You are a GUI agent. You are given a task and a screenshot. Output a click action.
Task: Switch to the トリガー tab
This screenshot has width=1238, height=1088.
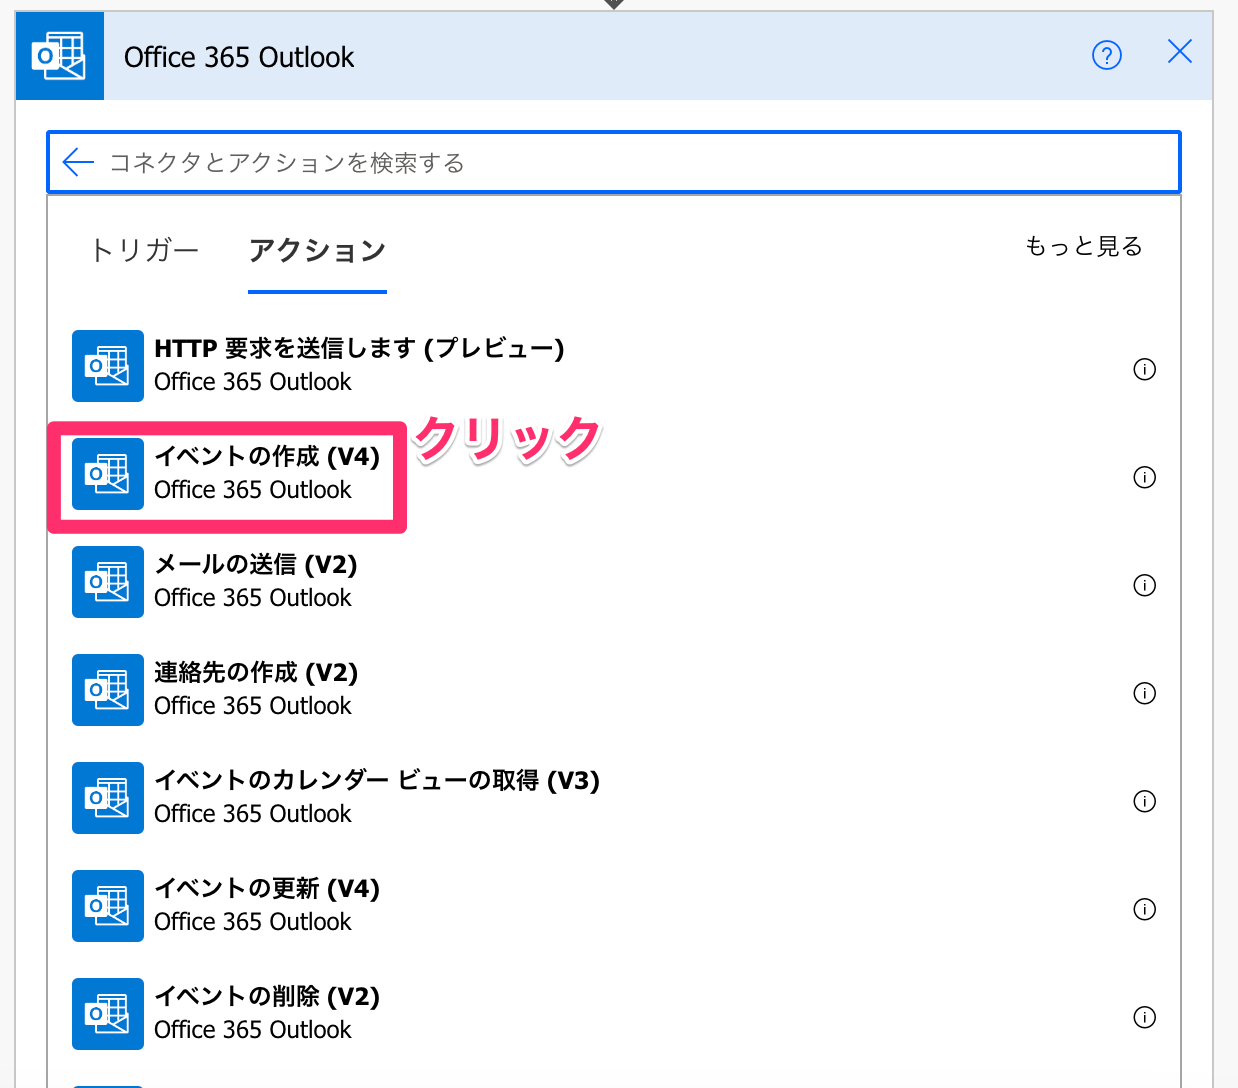pyautogui.click(x=145, y=250)
